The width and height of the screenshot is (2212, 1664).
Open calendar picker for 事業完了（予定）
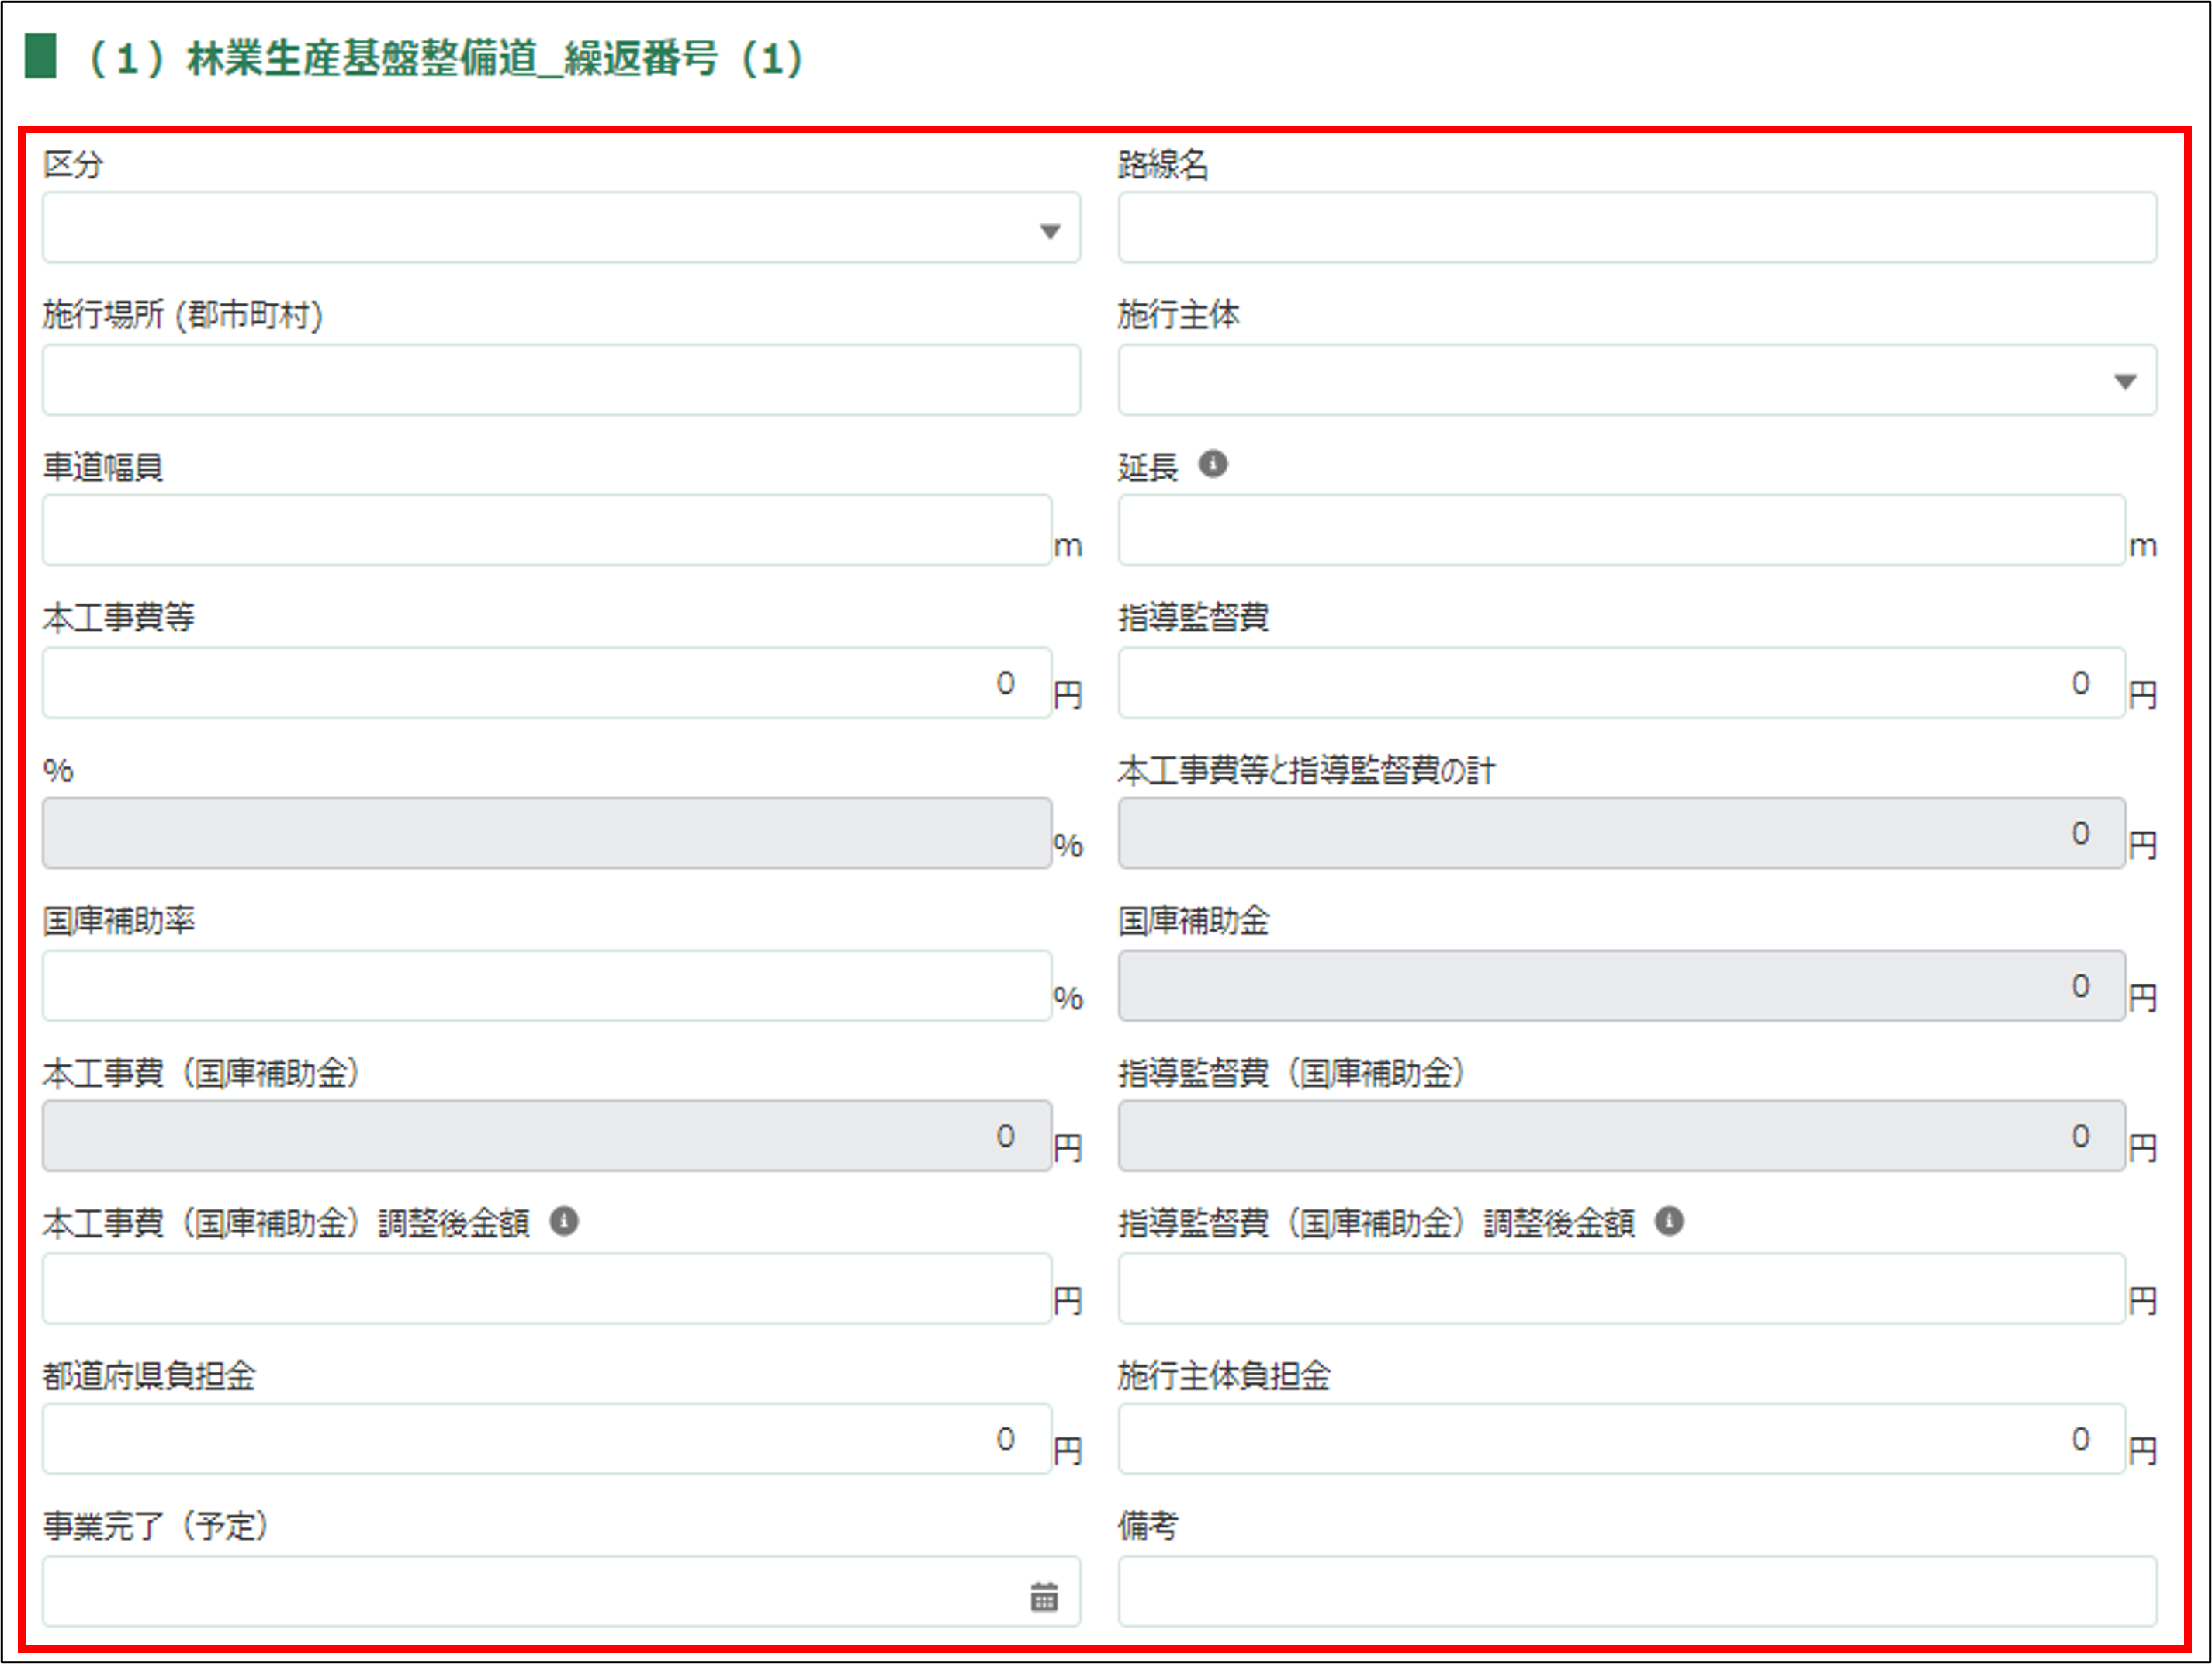(1044, 1597)
